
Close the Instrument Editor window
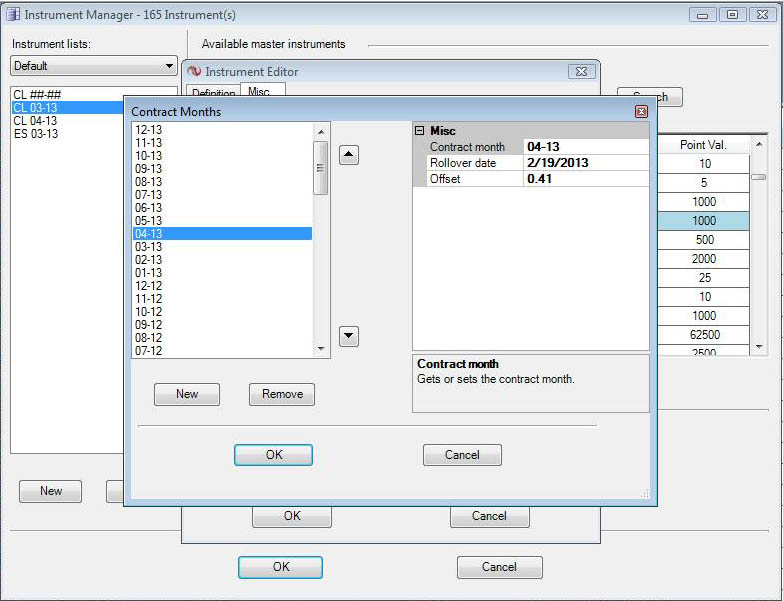click(x=582, y=71)
